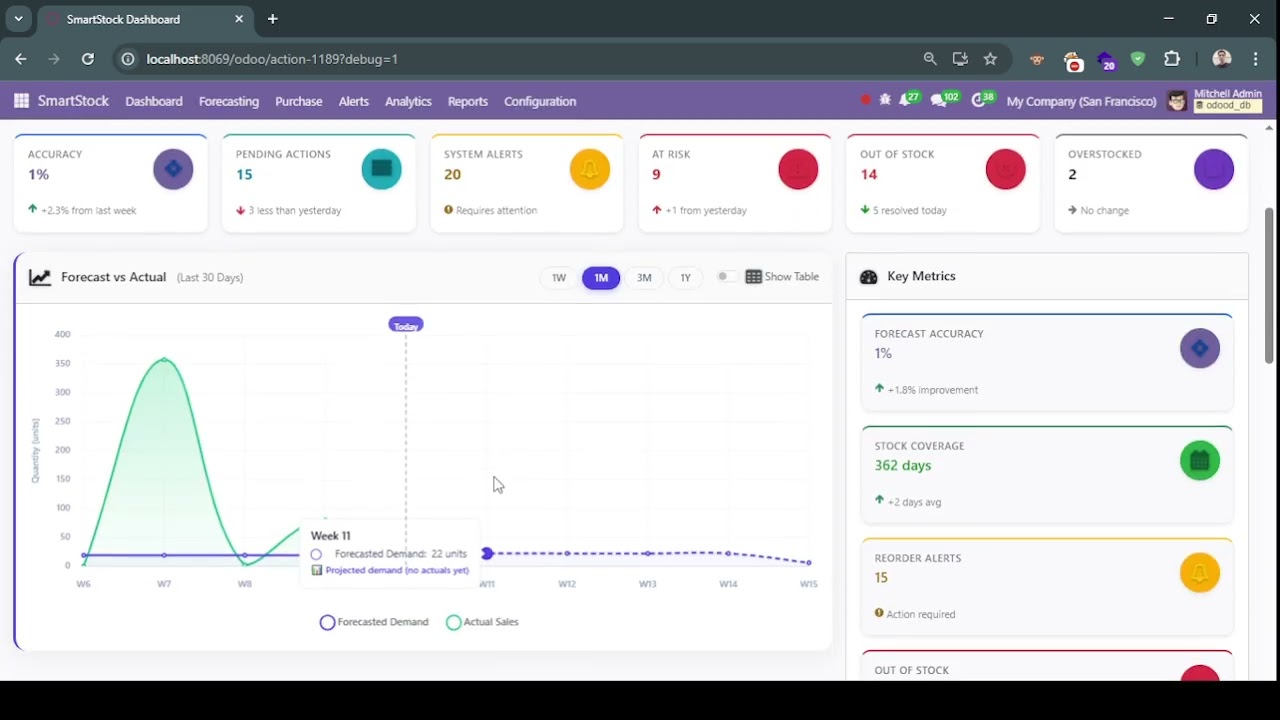This screenshot has height=720, width=1280.
Task: Click the install app icon in address bar
Action: pyautogui.click(x=960, y=59)
